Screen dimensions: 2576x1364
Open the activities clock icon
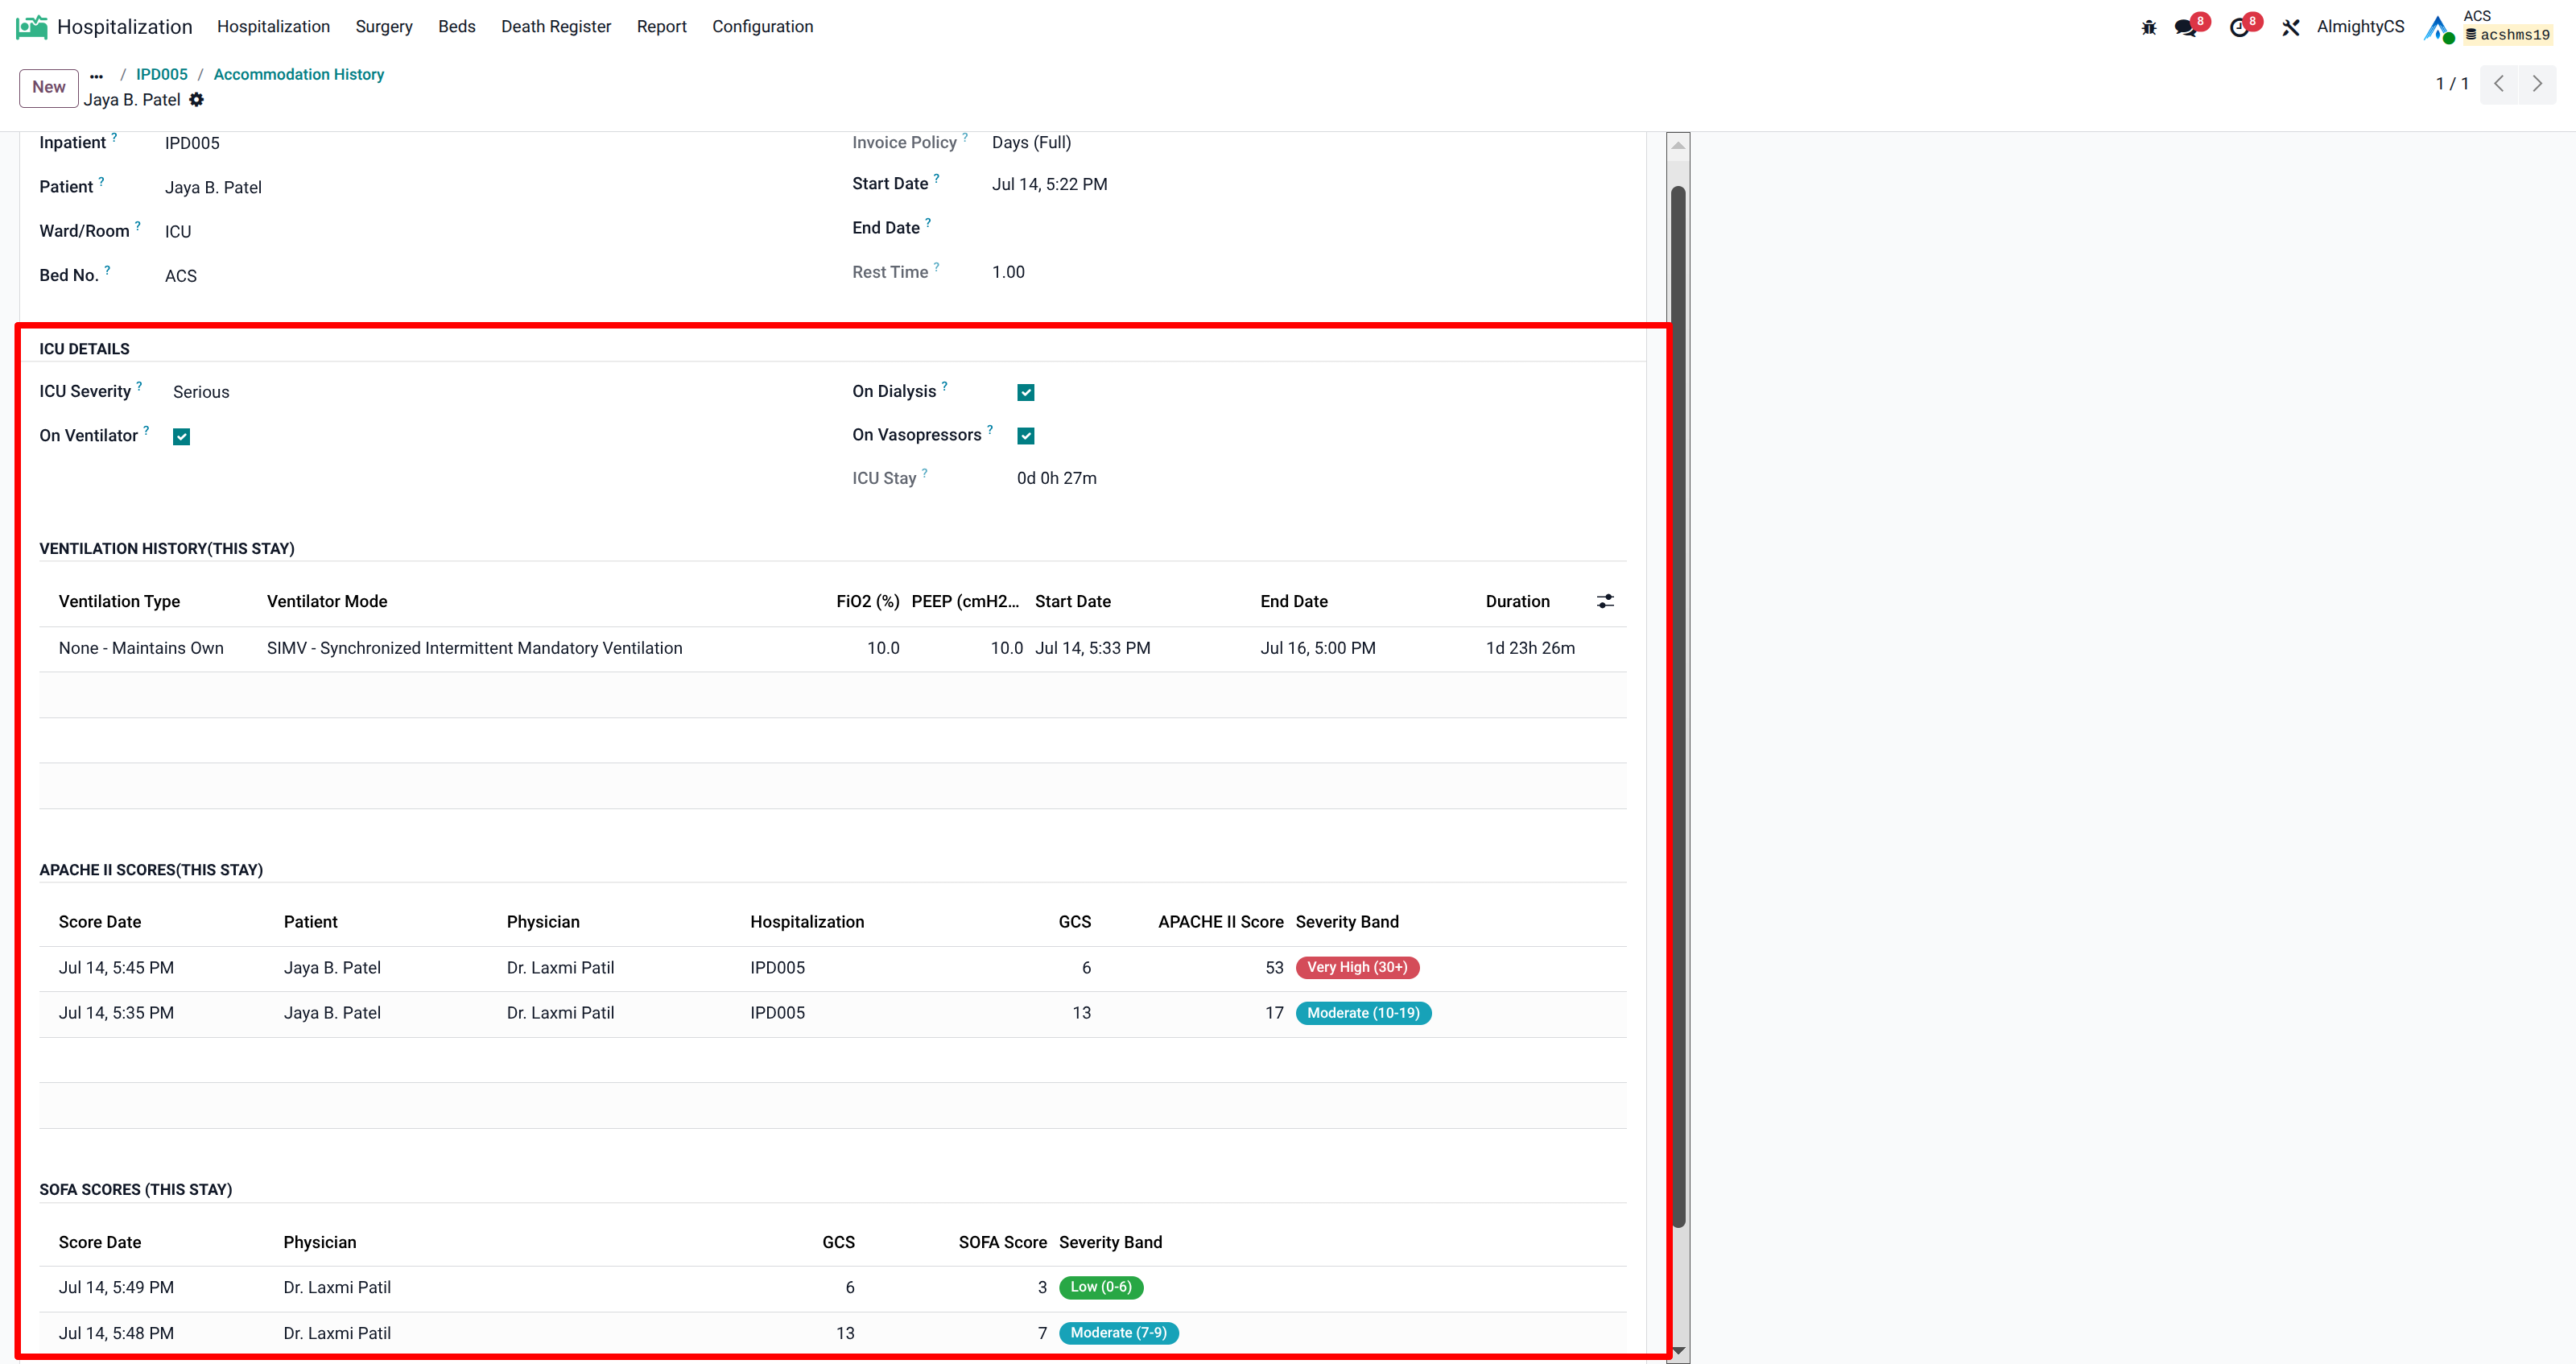pos(2239,27)
